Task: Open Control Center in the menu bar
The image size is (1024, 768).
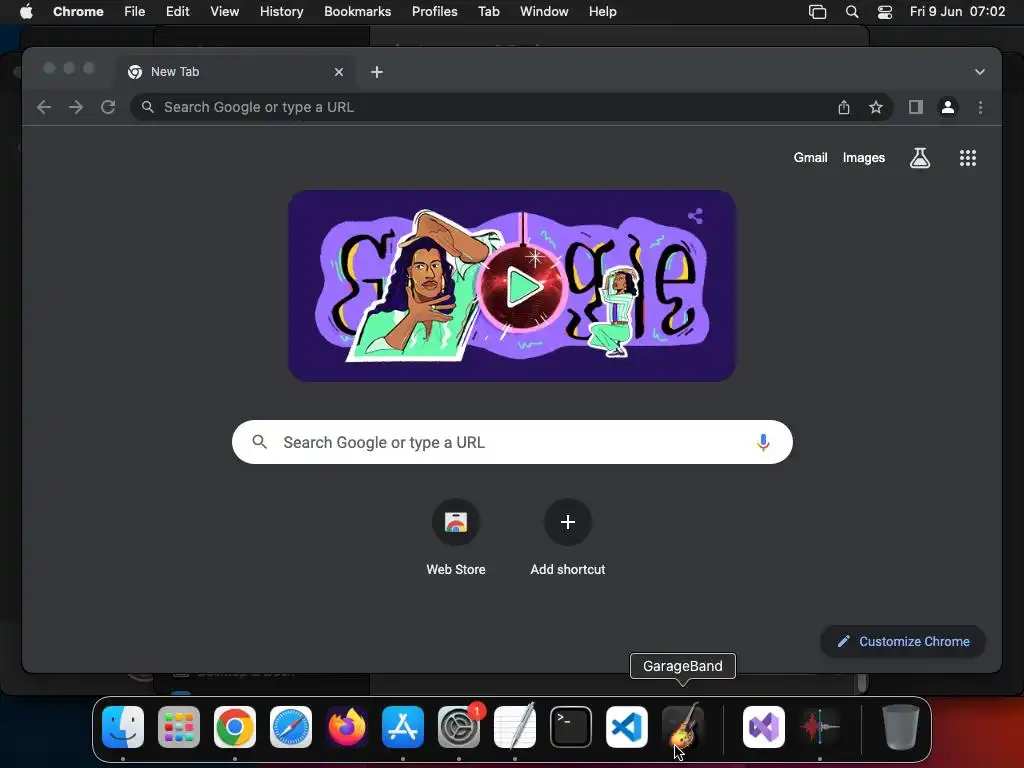Action: click(x=884, y=12)
